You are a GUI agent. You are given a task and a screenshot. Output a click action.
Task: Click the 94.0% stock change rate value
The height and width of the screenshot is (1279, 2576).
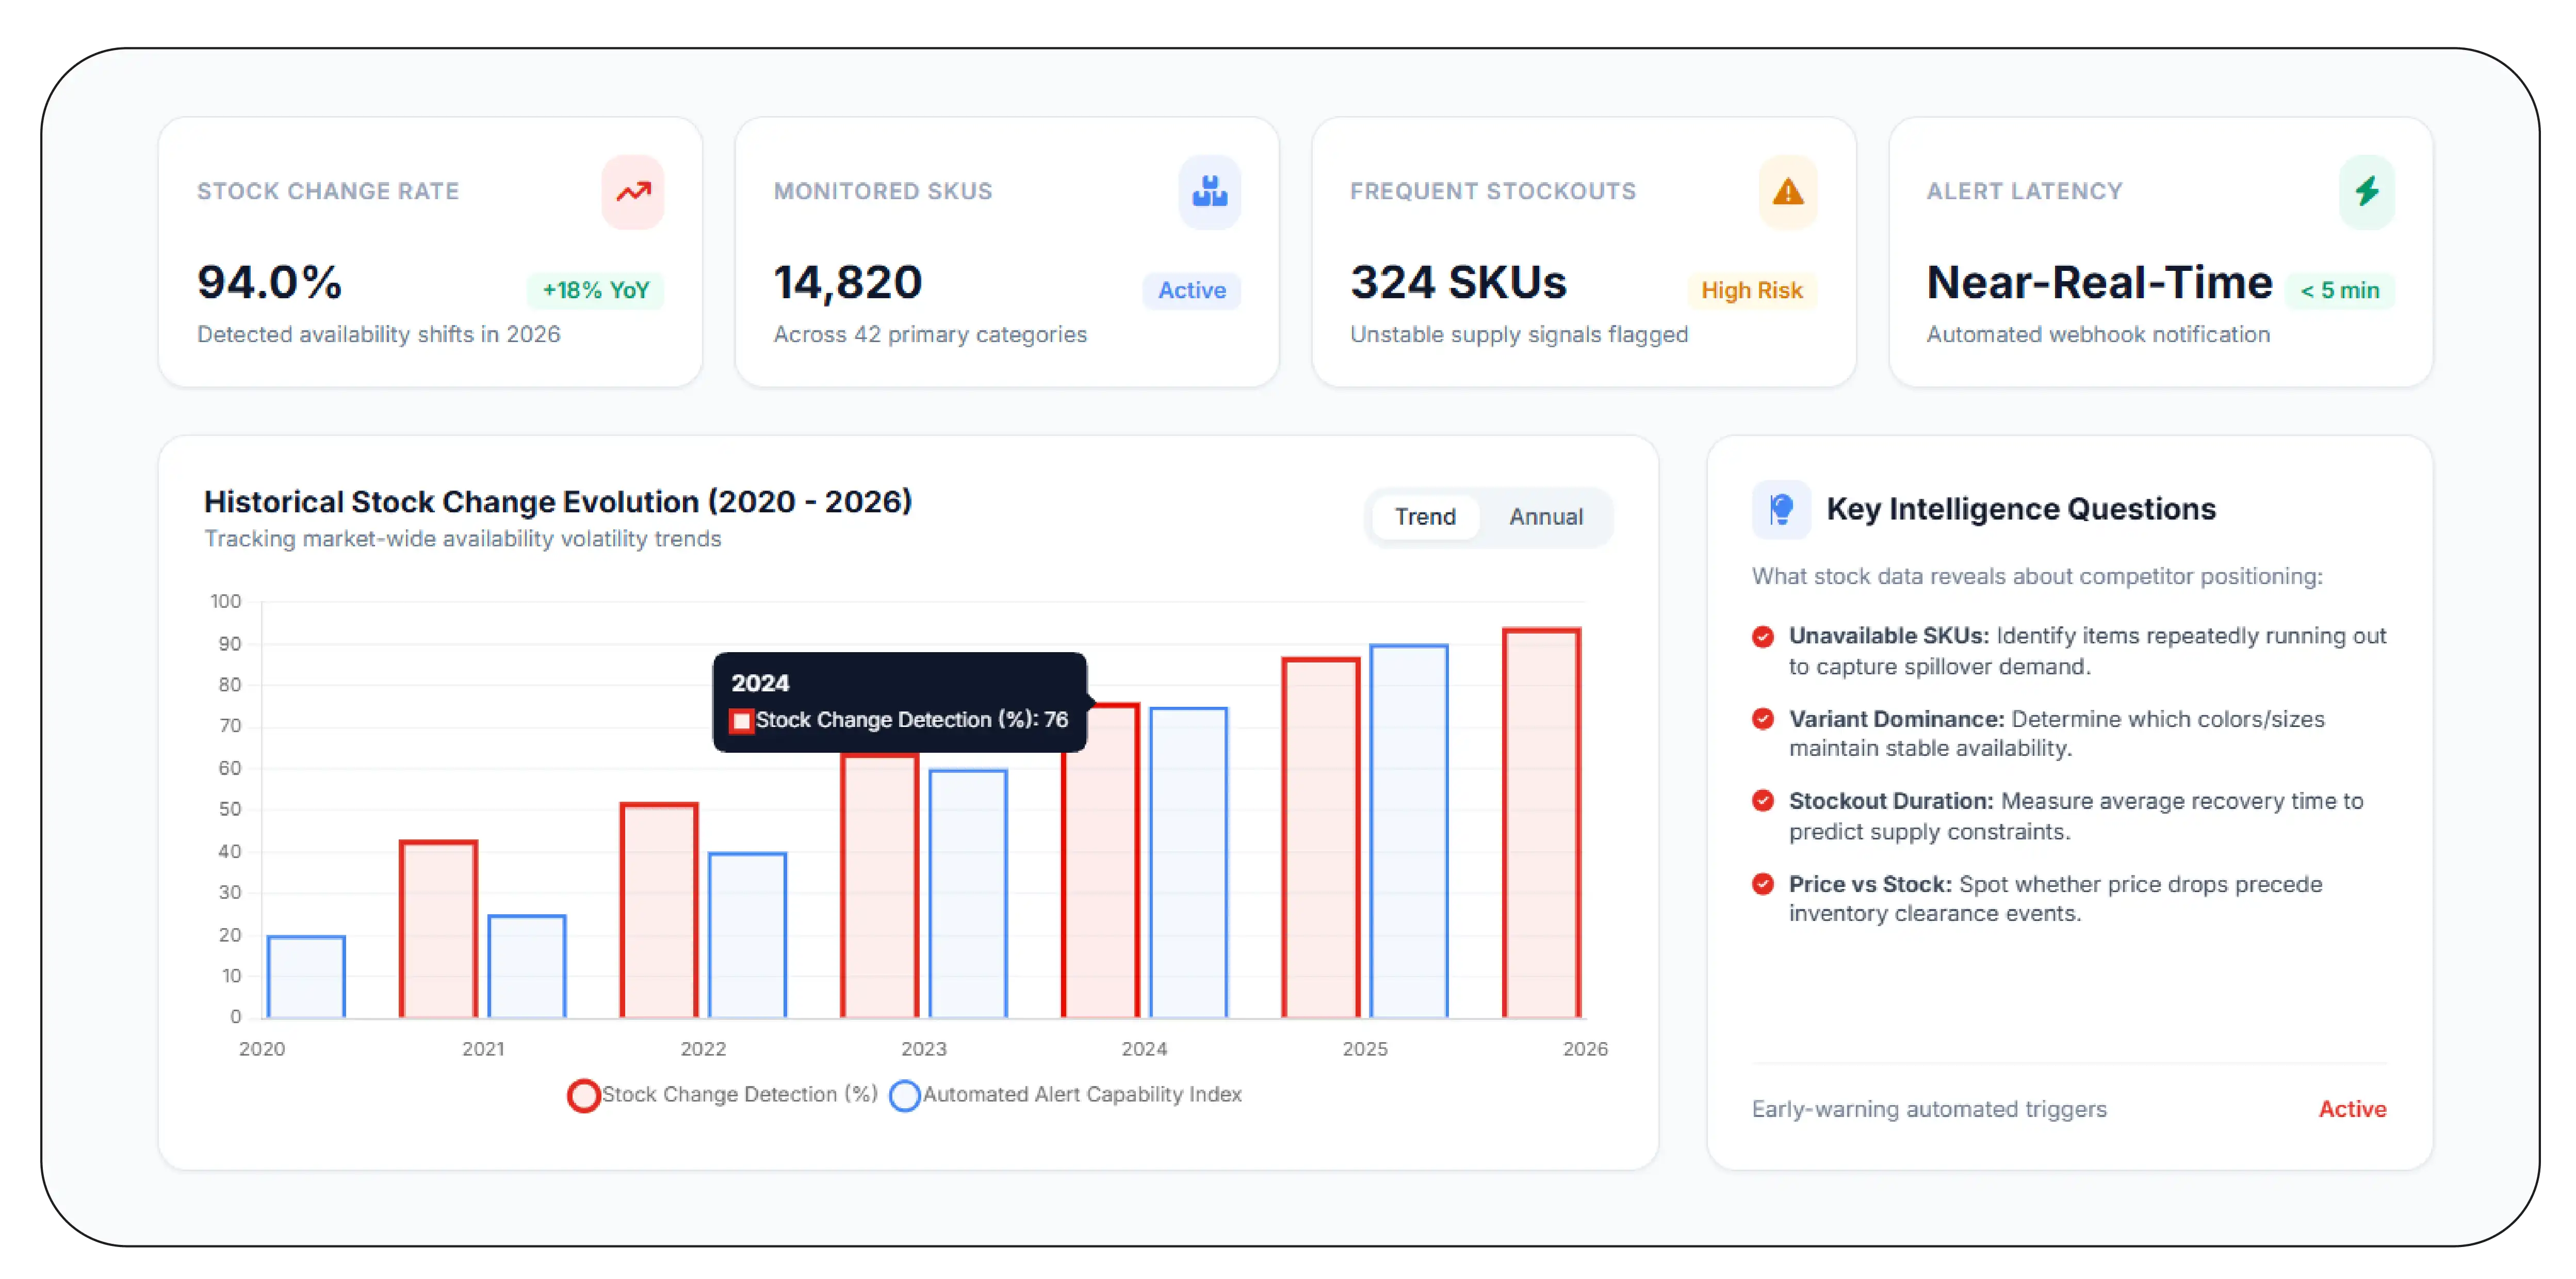[x=269, y=283]
